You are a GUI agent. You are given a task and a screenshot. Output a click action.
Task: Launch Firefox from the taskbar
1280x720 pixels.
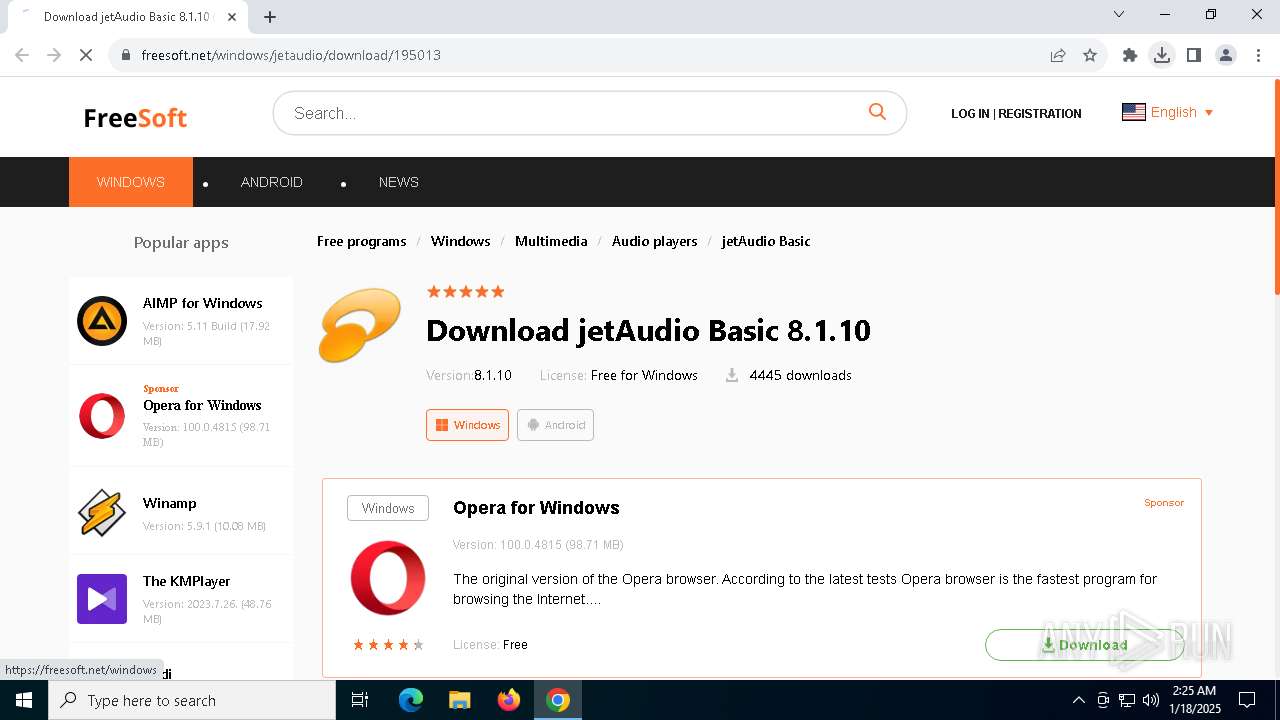[x=509, y=700]
